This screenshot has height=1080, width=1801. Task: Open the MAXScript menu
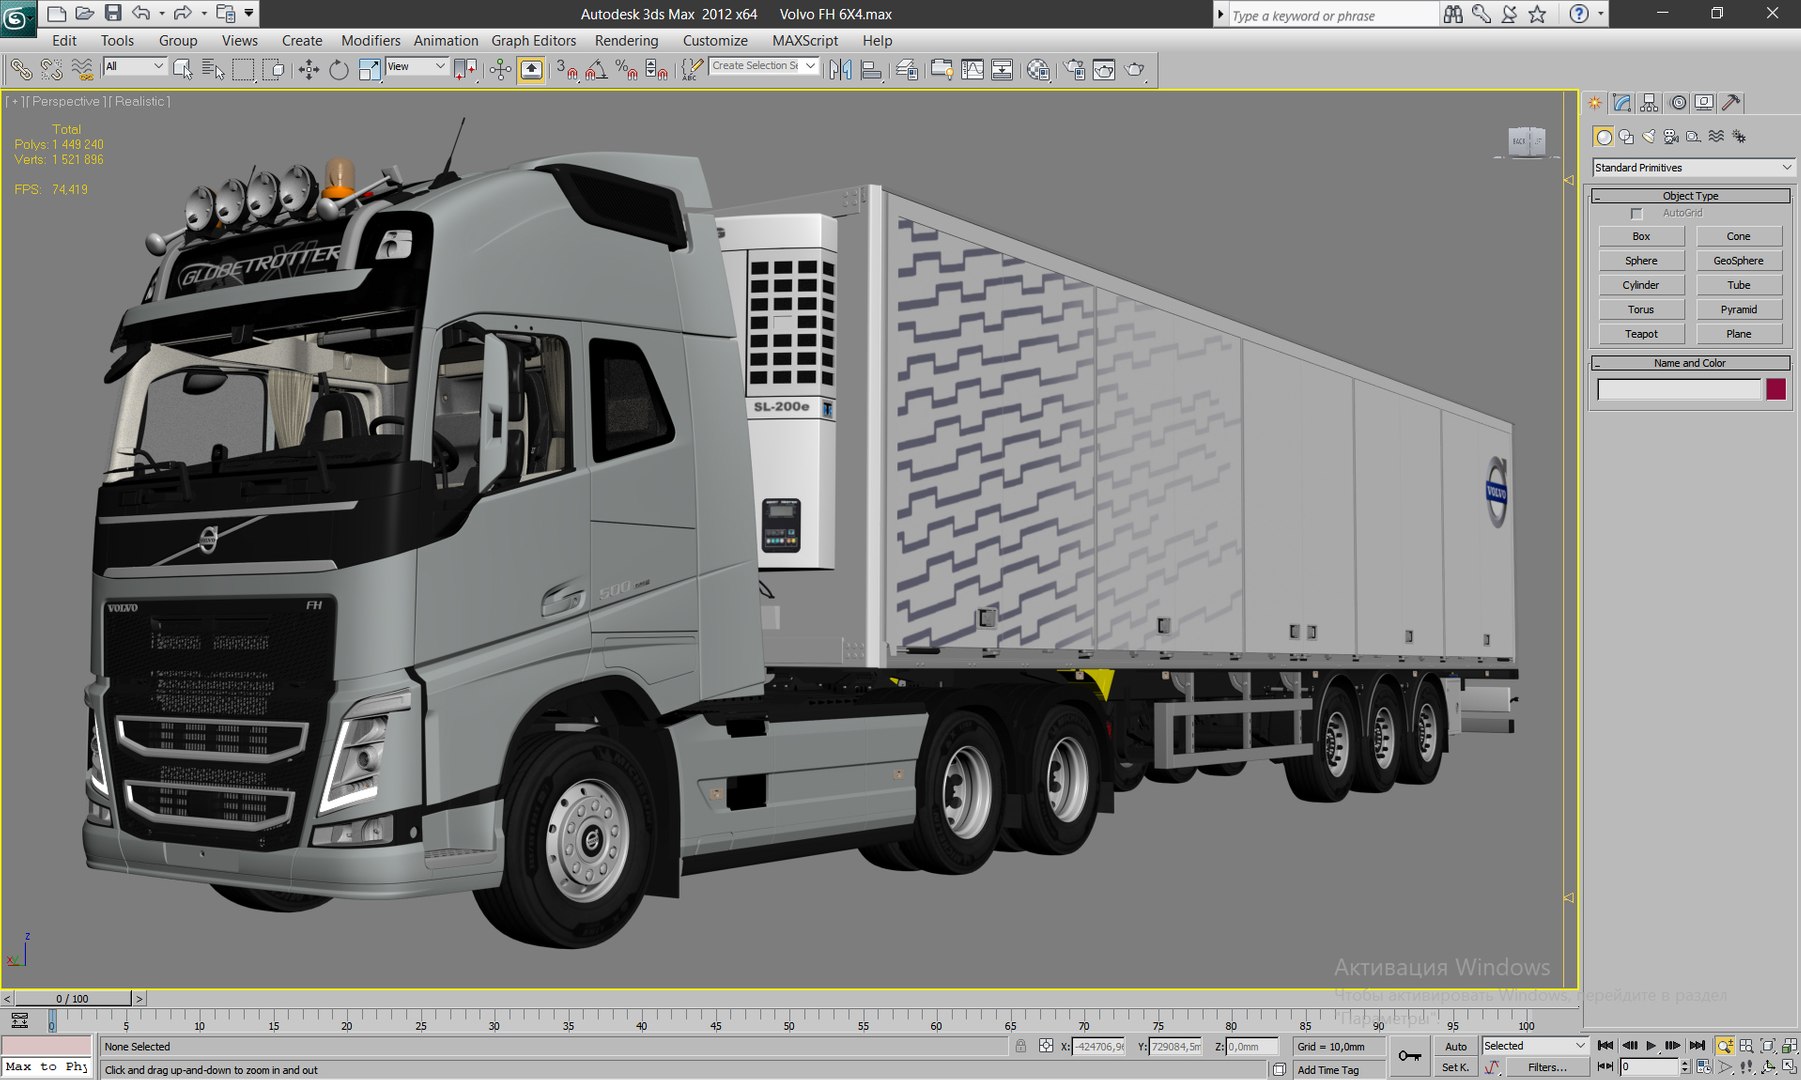click(804, 40)
